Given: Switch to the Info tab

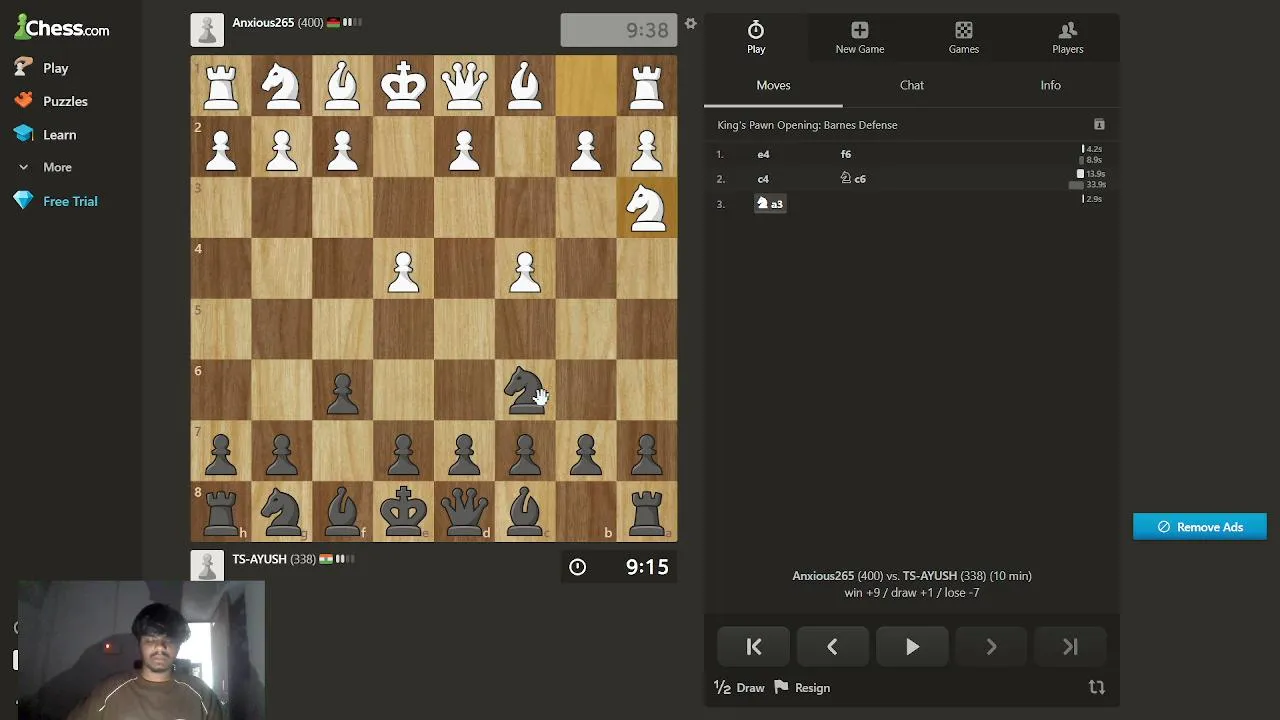Looking at the screenshot, I should pyautogui.click(x=1050, y=86).
